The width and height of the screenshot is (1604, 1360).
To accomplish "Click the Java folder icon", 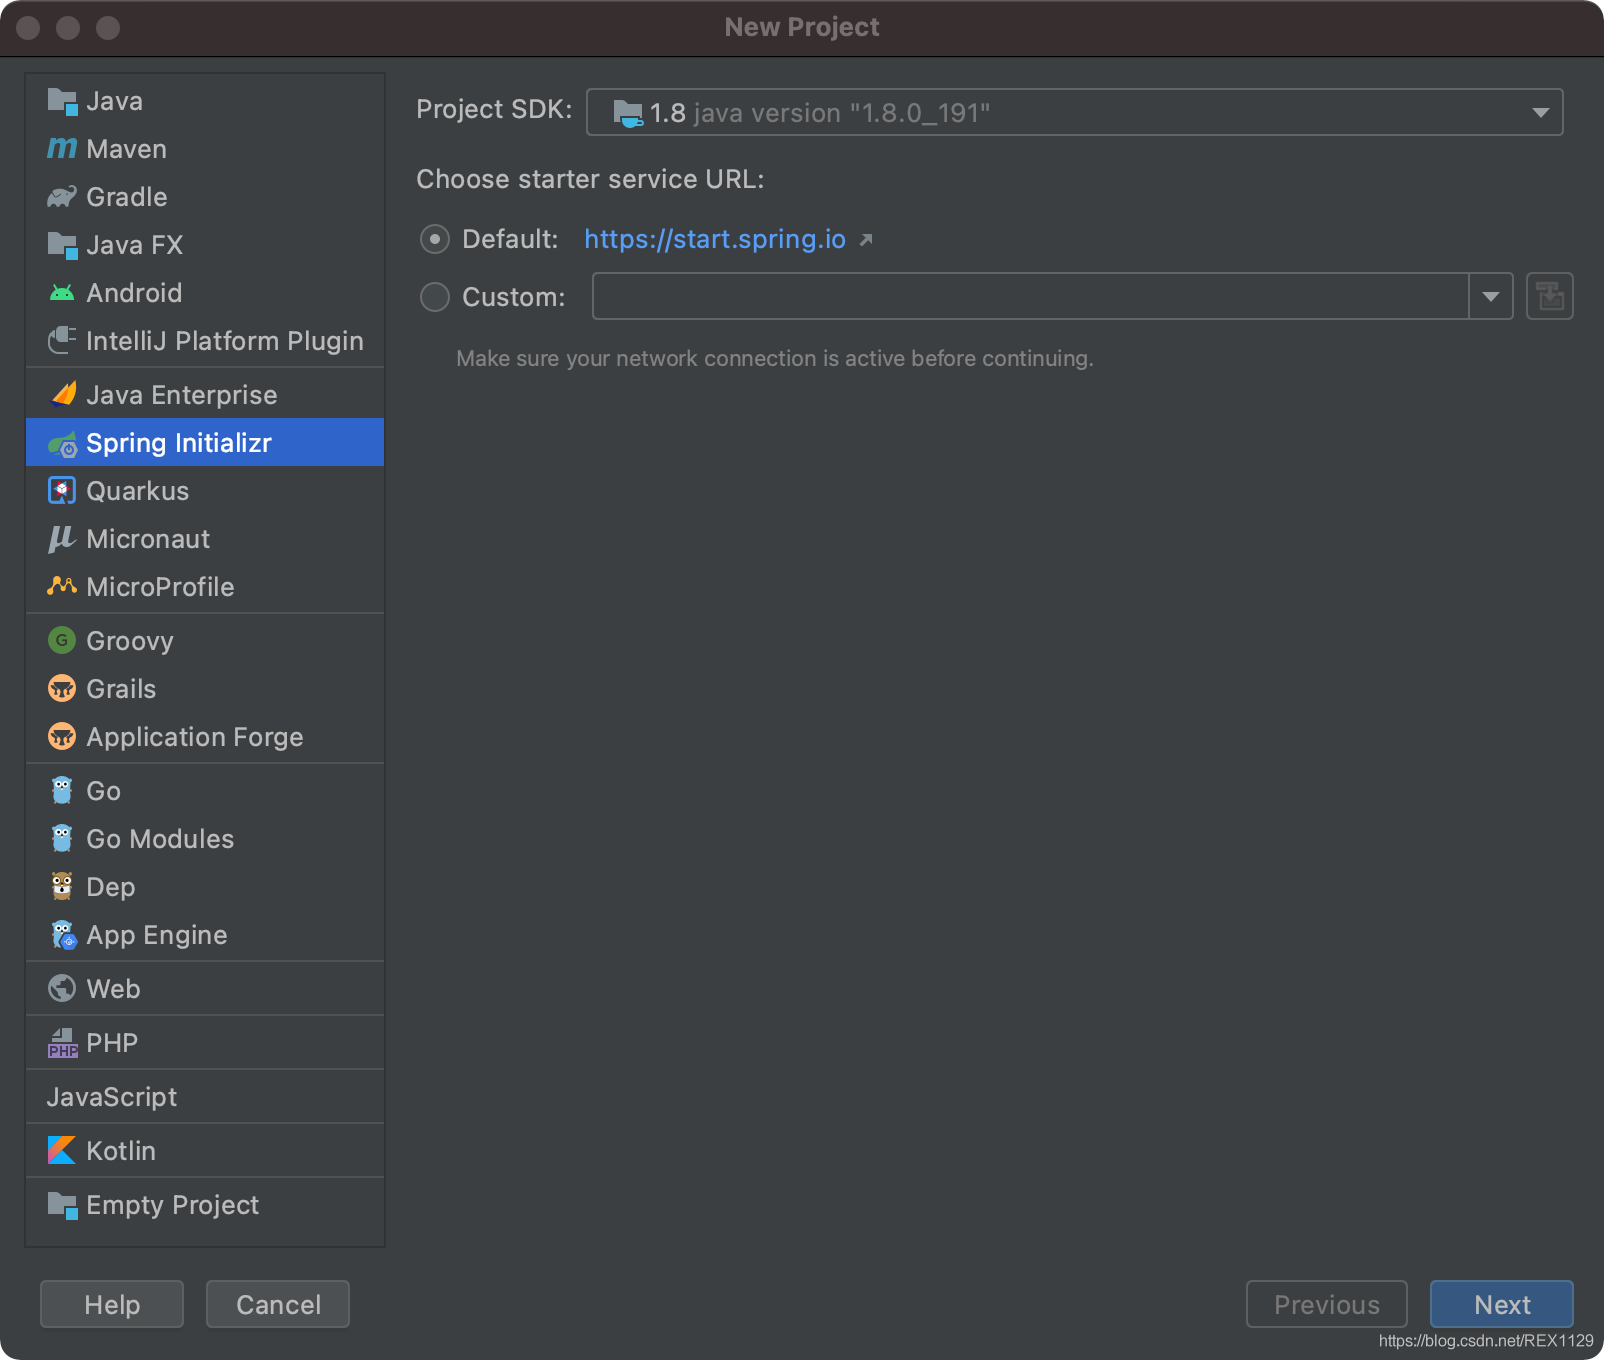I will tap(62, 101).
